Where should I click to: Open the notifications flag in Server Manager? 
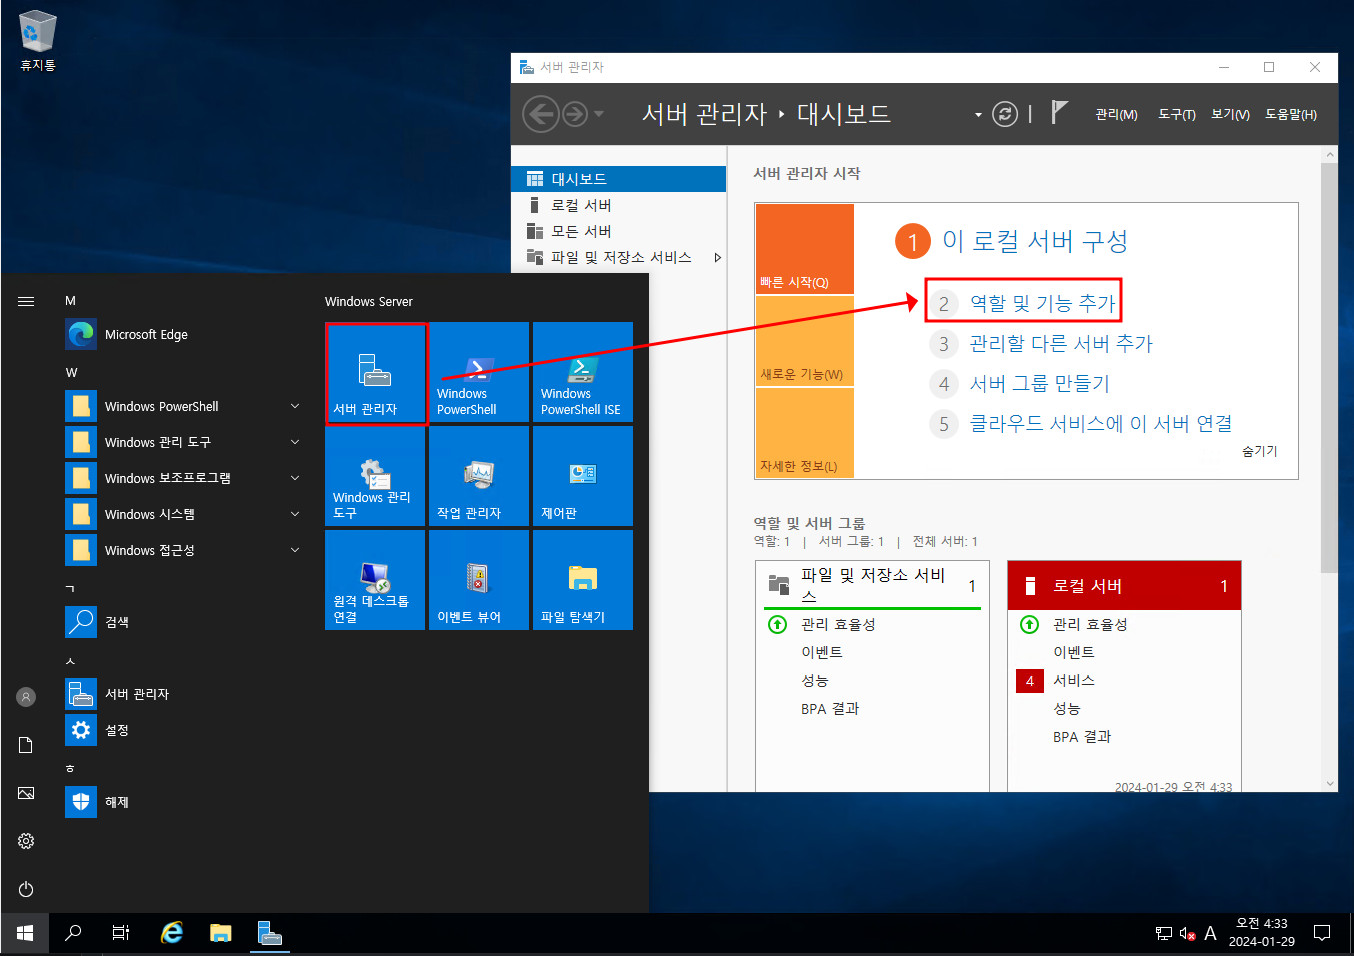click(1059, 113)
